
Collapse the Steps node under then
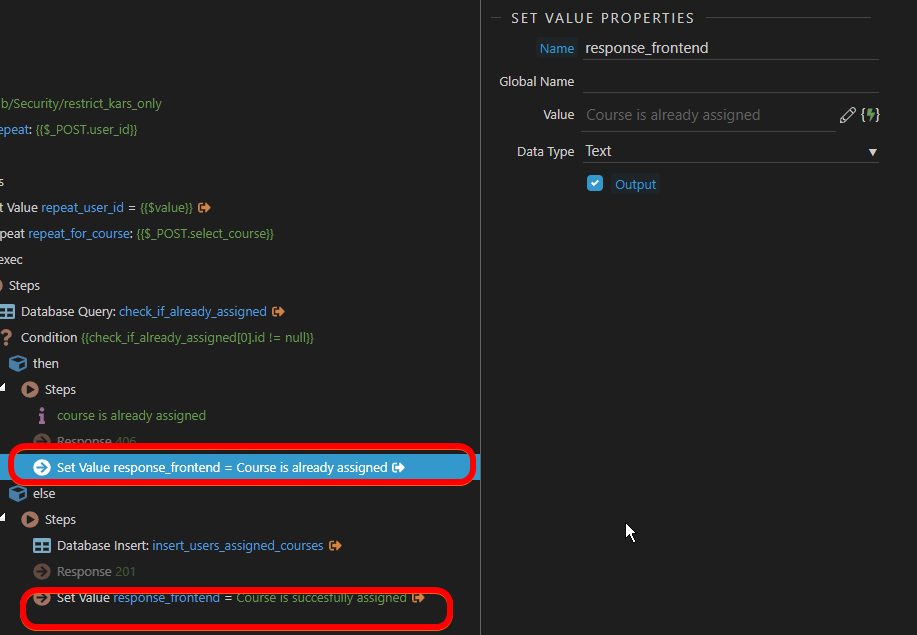(x=3, y=387)
